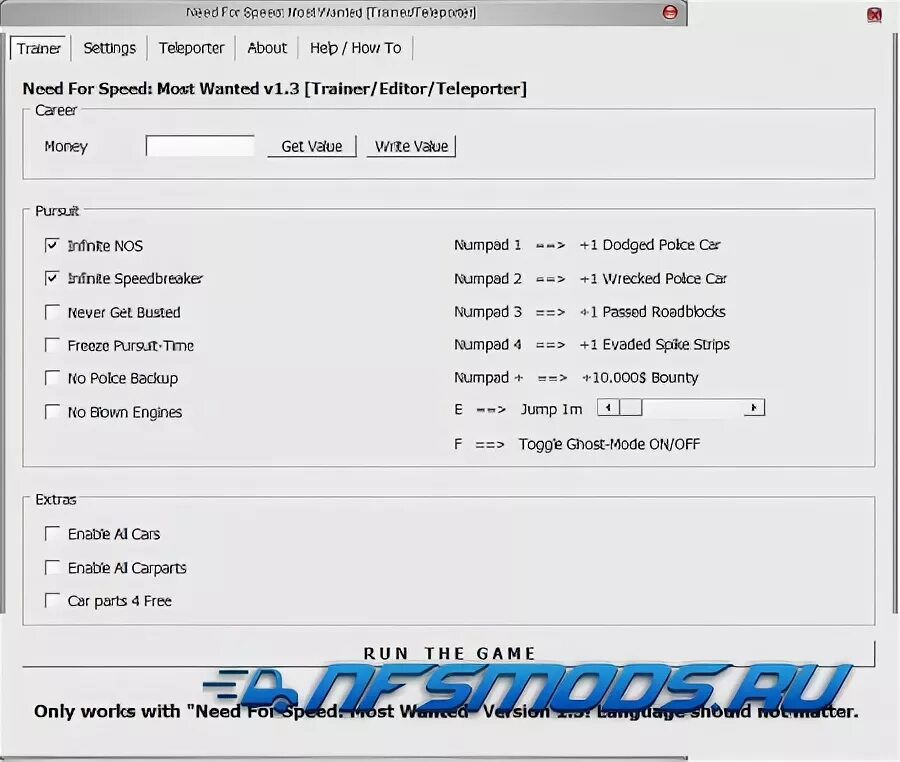Click the jump height slider track
This screenshot has width=900, height=762.
click(x=692, y=408)
